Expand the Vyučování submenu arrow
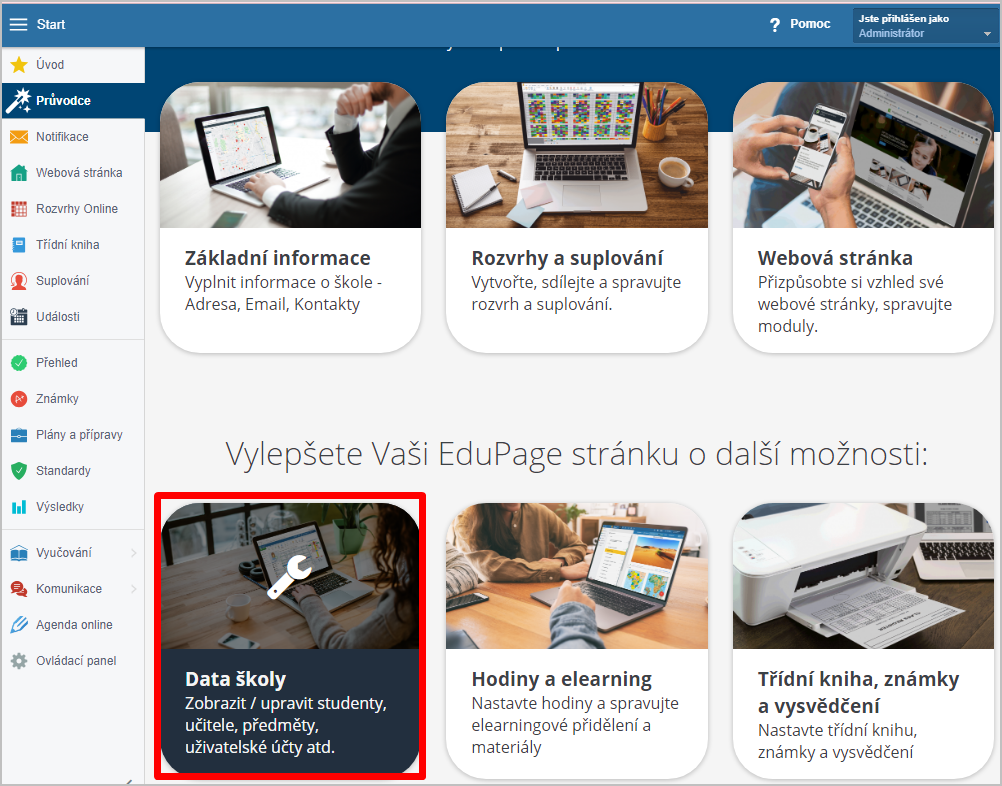The height and width of the screenshot is (786, 1002). (134, 553)
